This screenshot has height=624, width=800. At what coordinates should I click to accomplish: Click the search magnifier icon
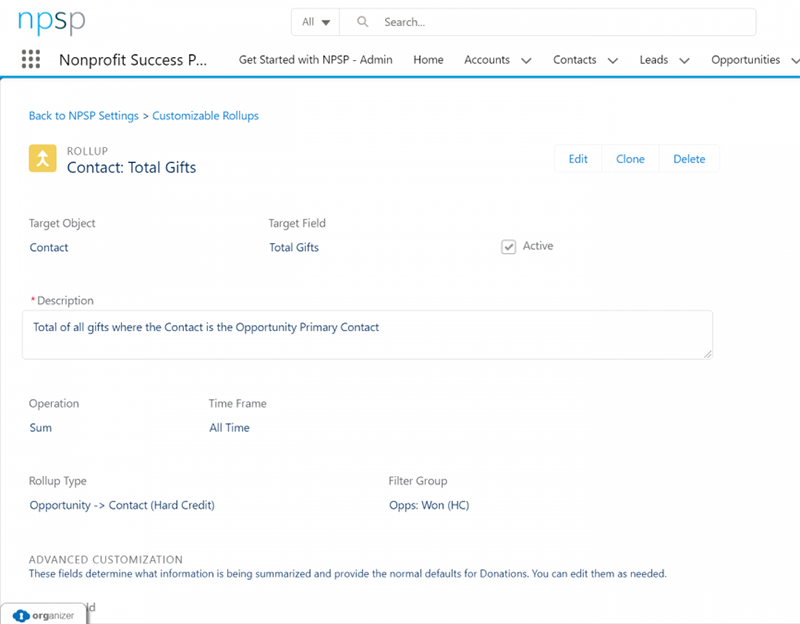point(362,22)
